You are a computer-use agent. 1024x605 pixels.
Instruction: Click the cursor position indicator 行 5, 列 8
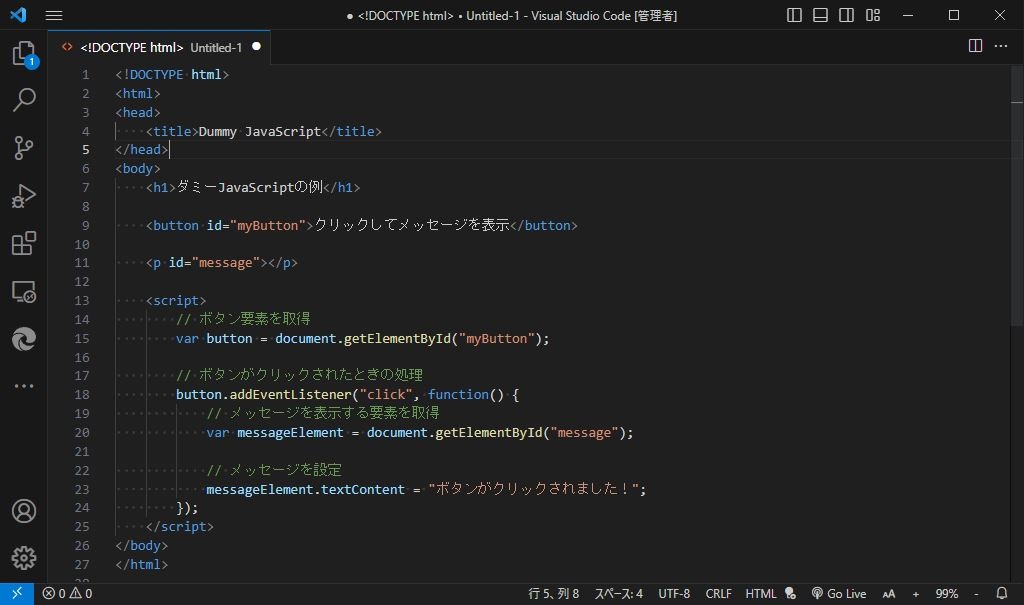tap(553, 593)
